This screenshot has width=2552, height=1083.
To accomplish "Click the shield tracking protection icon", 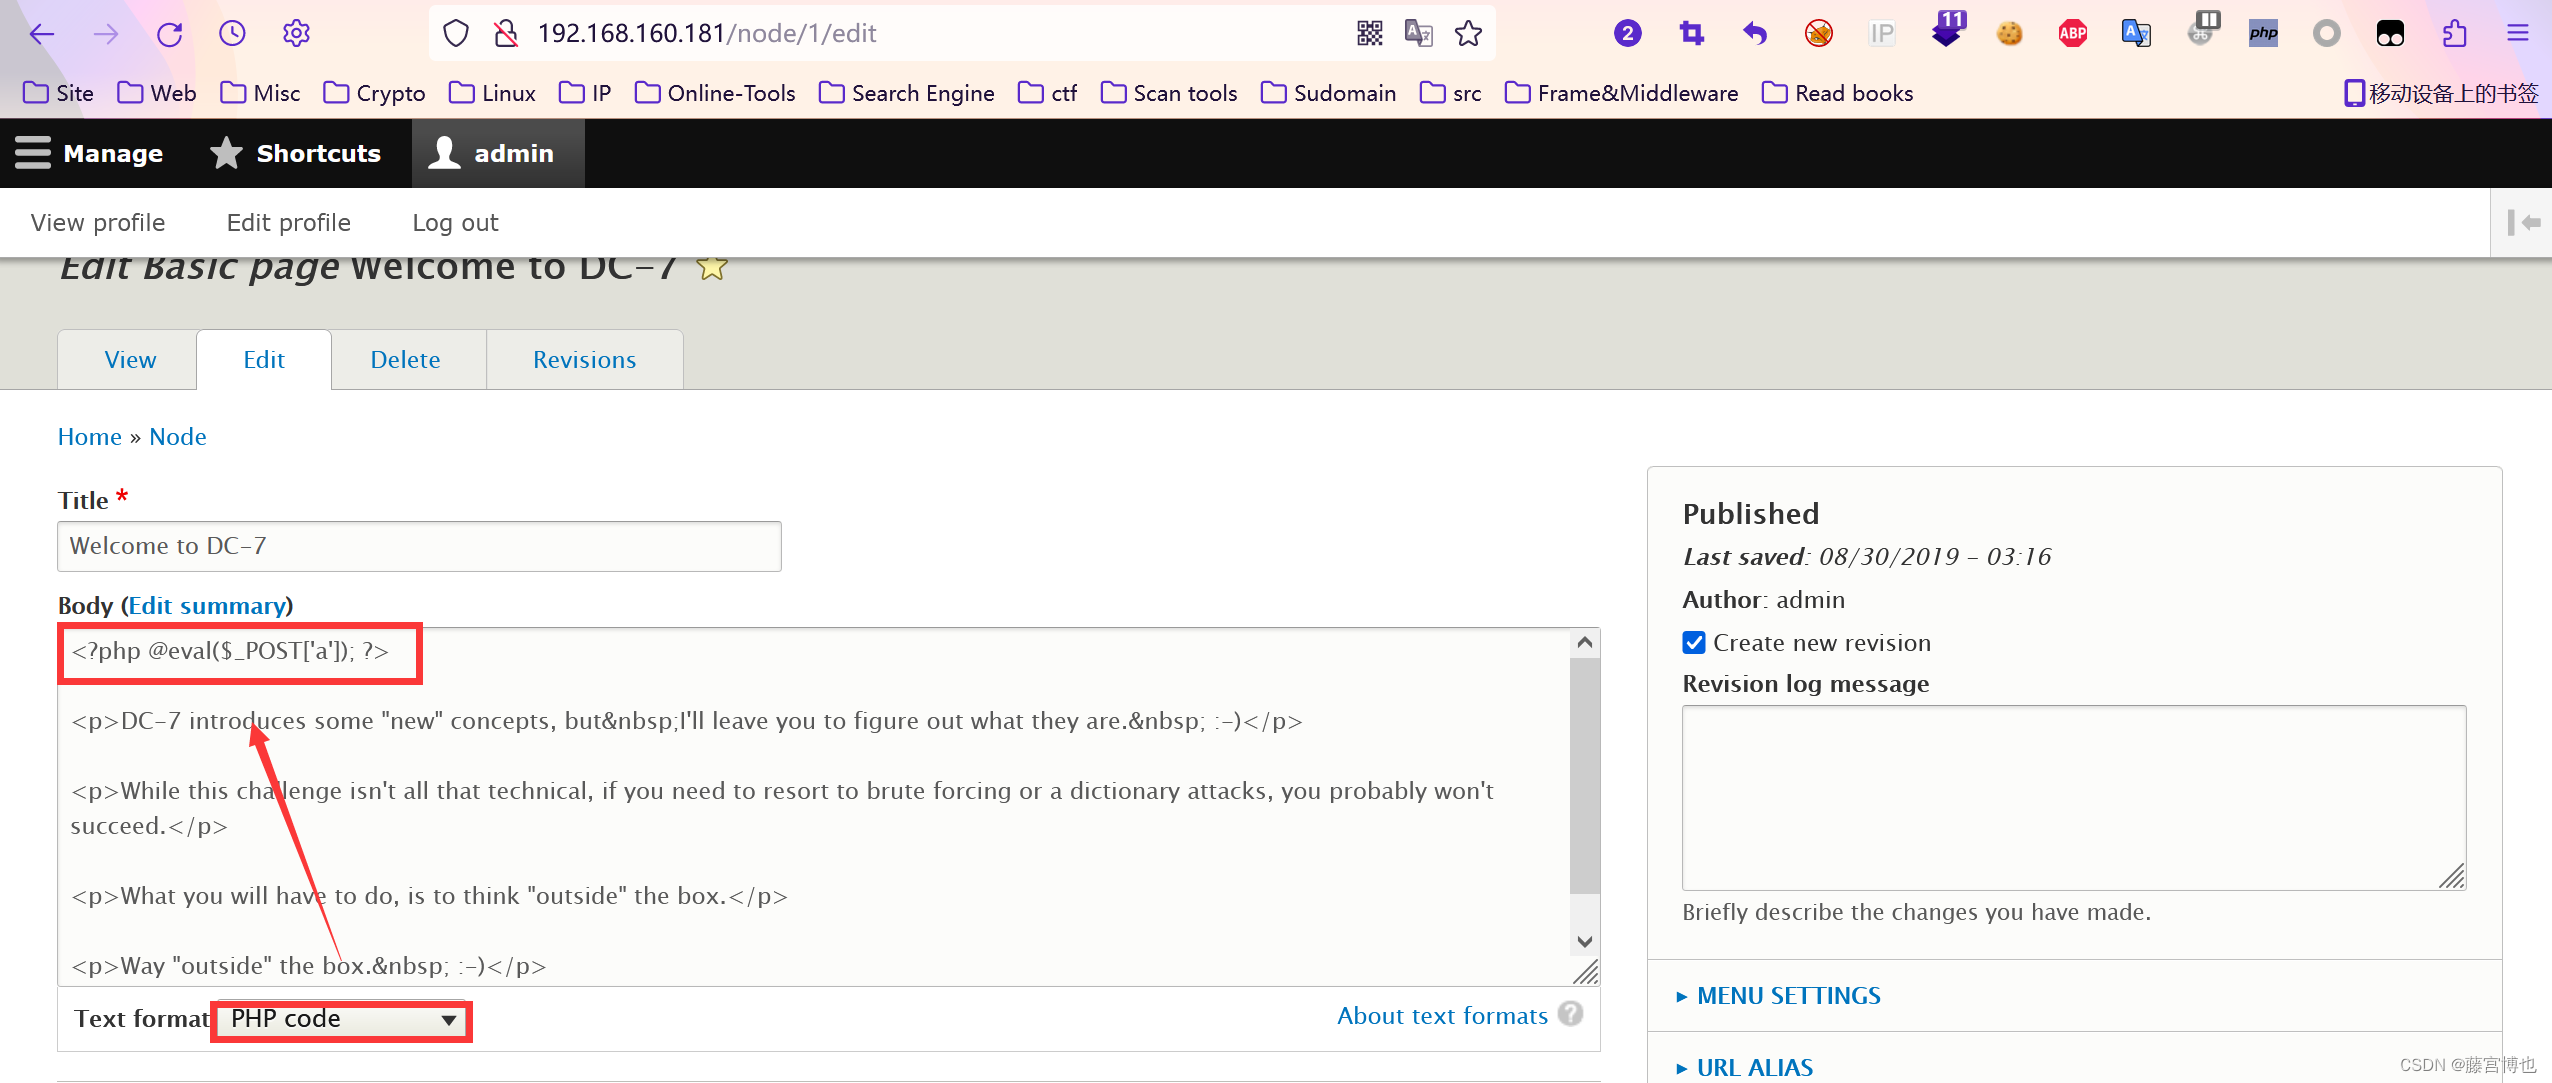I will tap(456, 34).
